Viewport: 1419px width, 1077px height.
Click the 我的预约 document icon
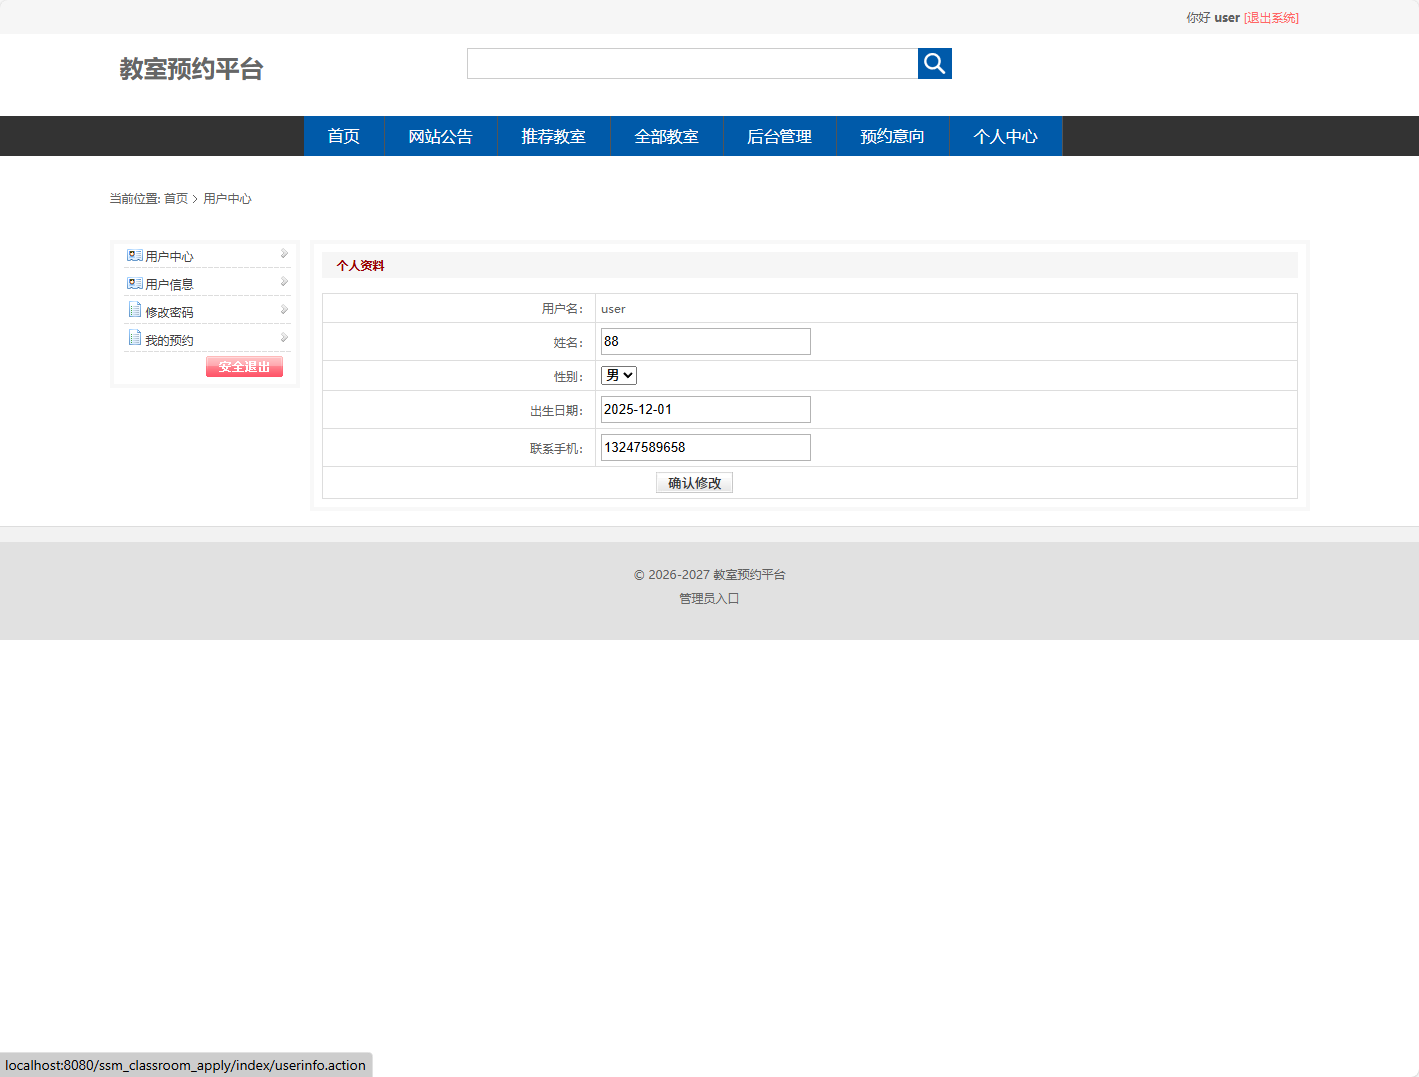(x=135, y=338)
